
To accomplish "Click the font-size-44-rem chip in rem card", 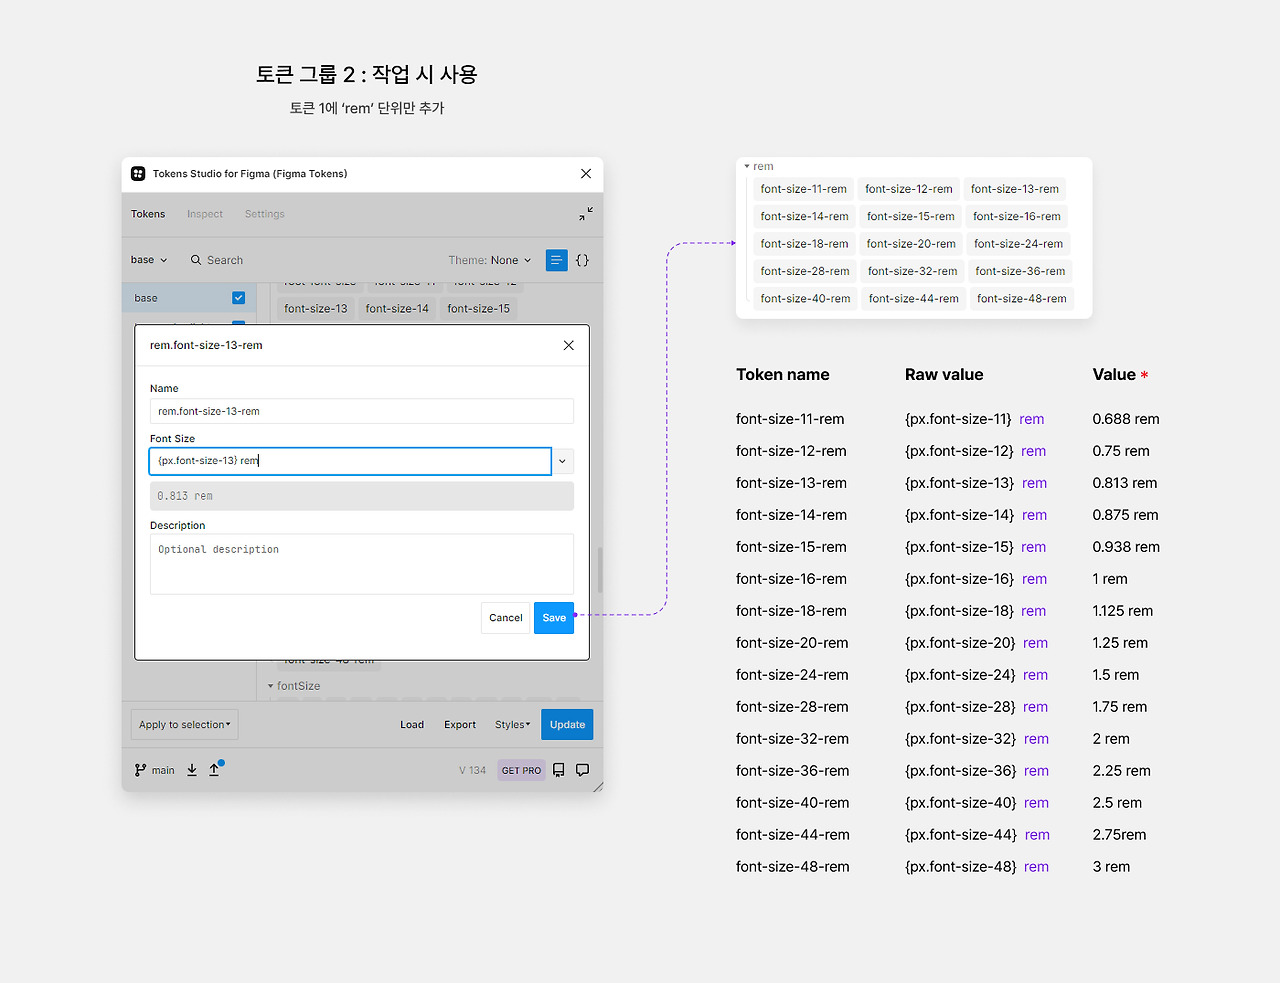I will (914, 299).
